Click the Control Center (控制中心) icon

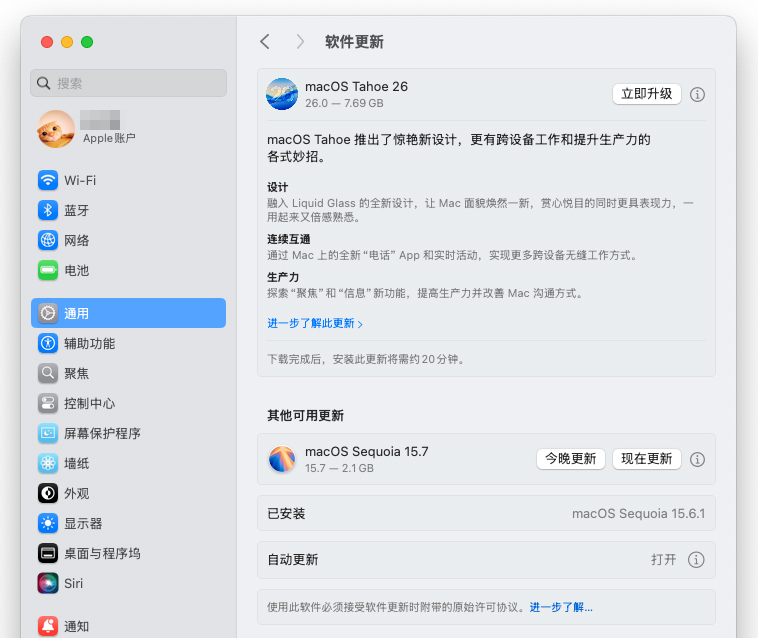click(x=48, y=403)
